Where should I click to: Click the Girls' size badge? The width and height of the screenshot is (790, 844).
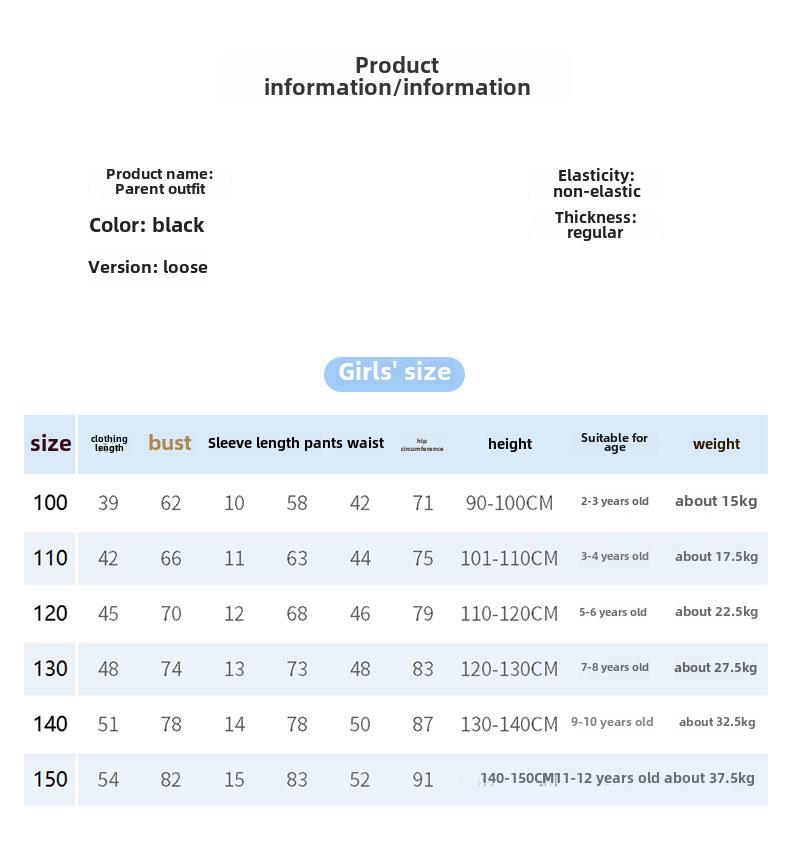click(x=394, y=373)
